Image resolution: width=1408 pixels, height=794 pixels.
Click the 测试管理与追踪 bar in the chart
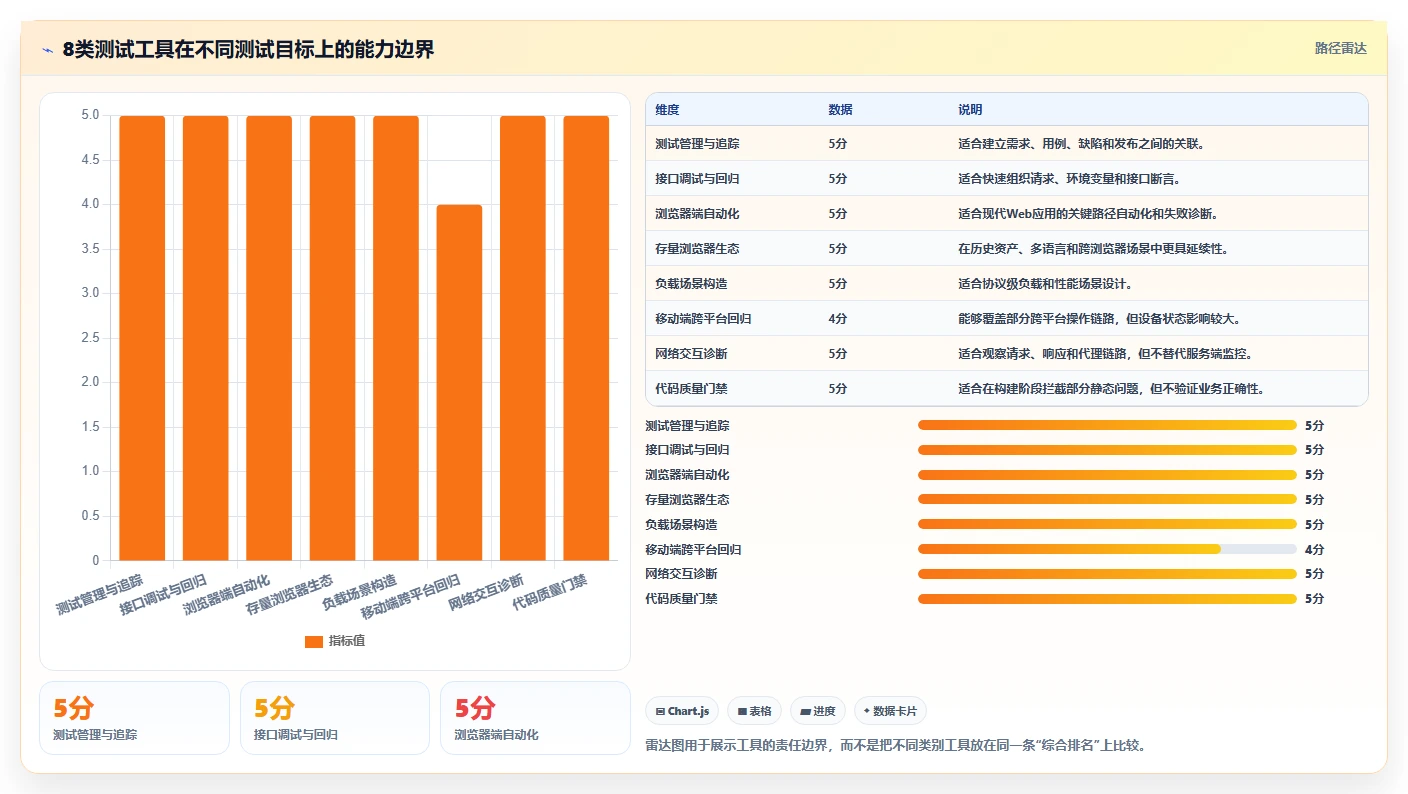point(142,338)
